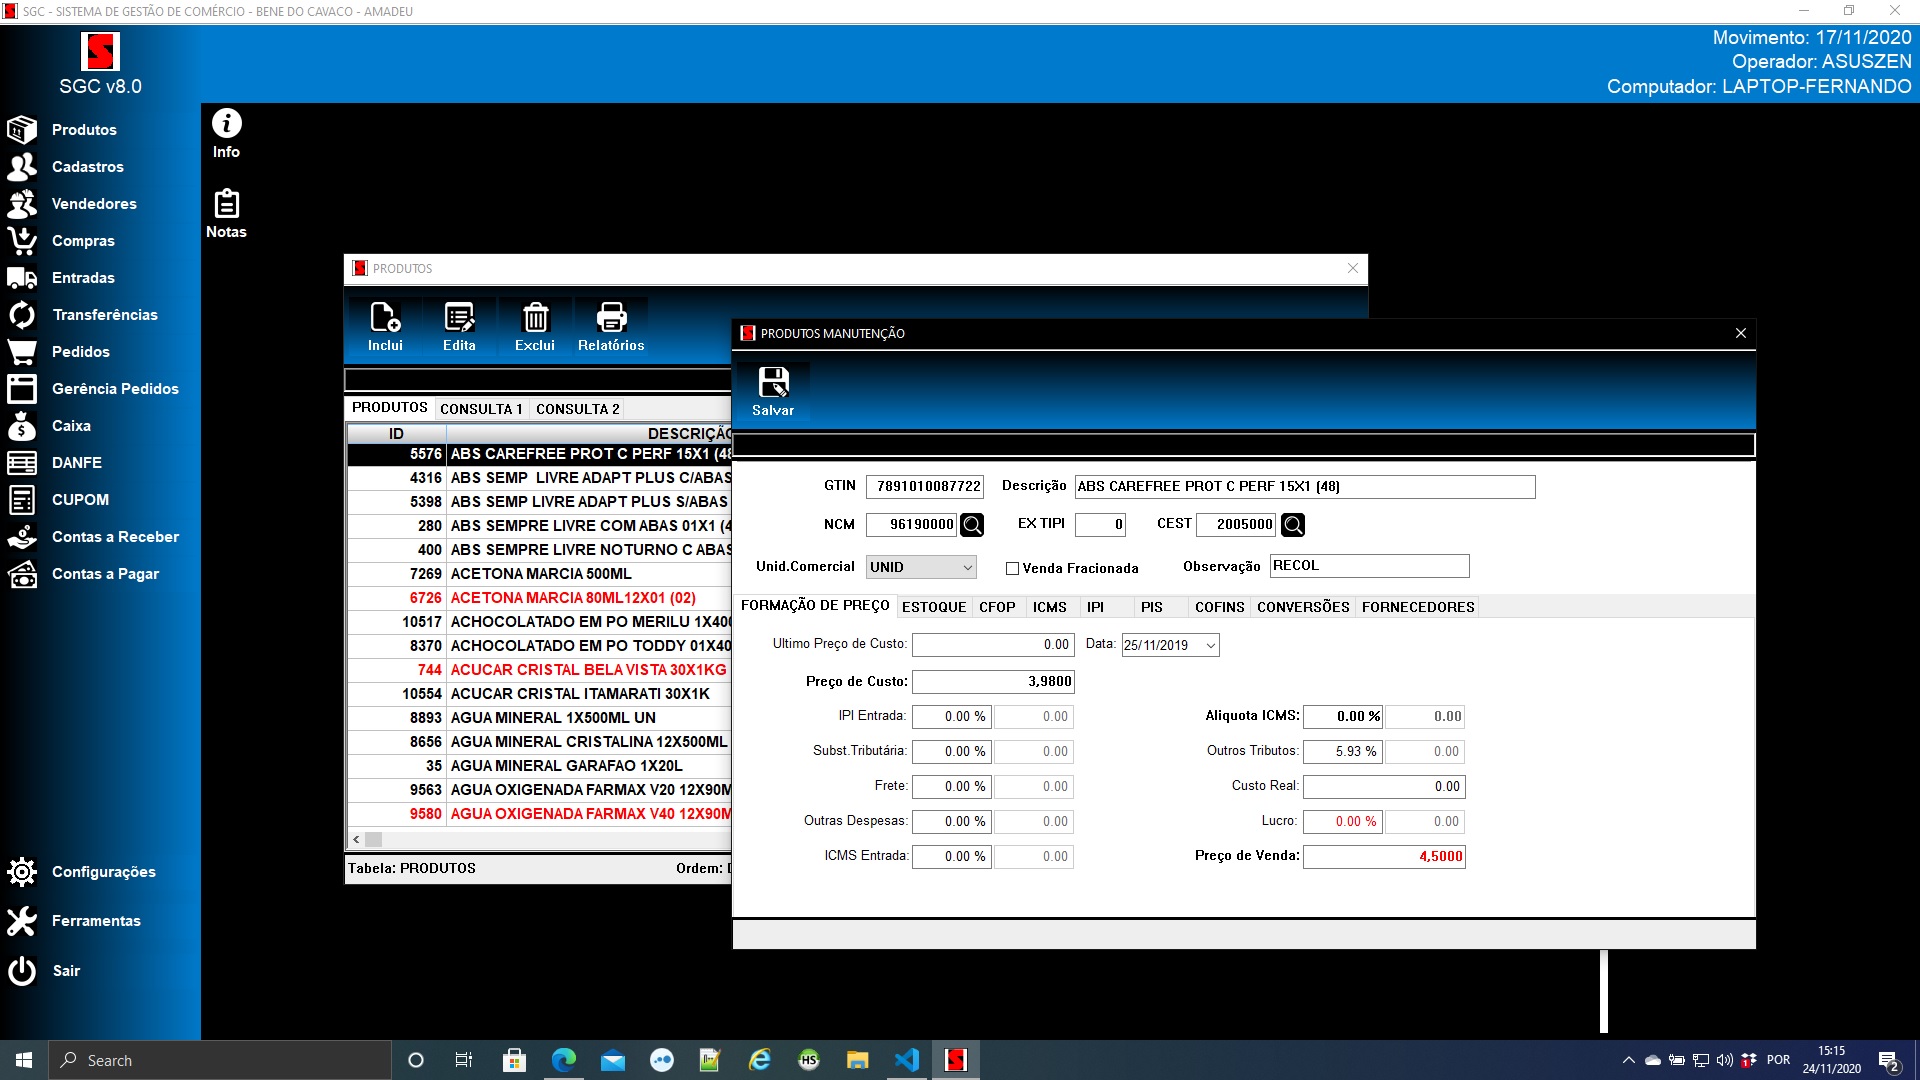Image resolution: width=1920 pixels, height=1080 pixels.
Task: Click the NCM search magnifier icon
Action: click(x=972, y=524)
